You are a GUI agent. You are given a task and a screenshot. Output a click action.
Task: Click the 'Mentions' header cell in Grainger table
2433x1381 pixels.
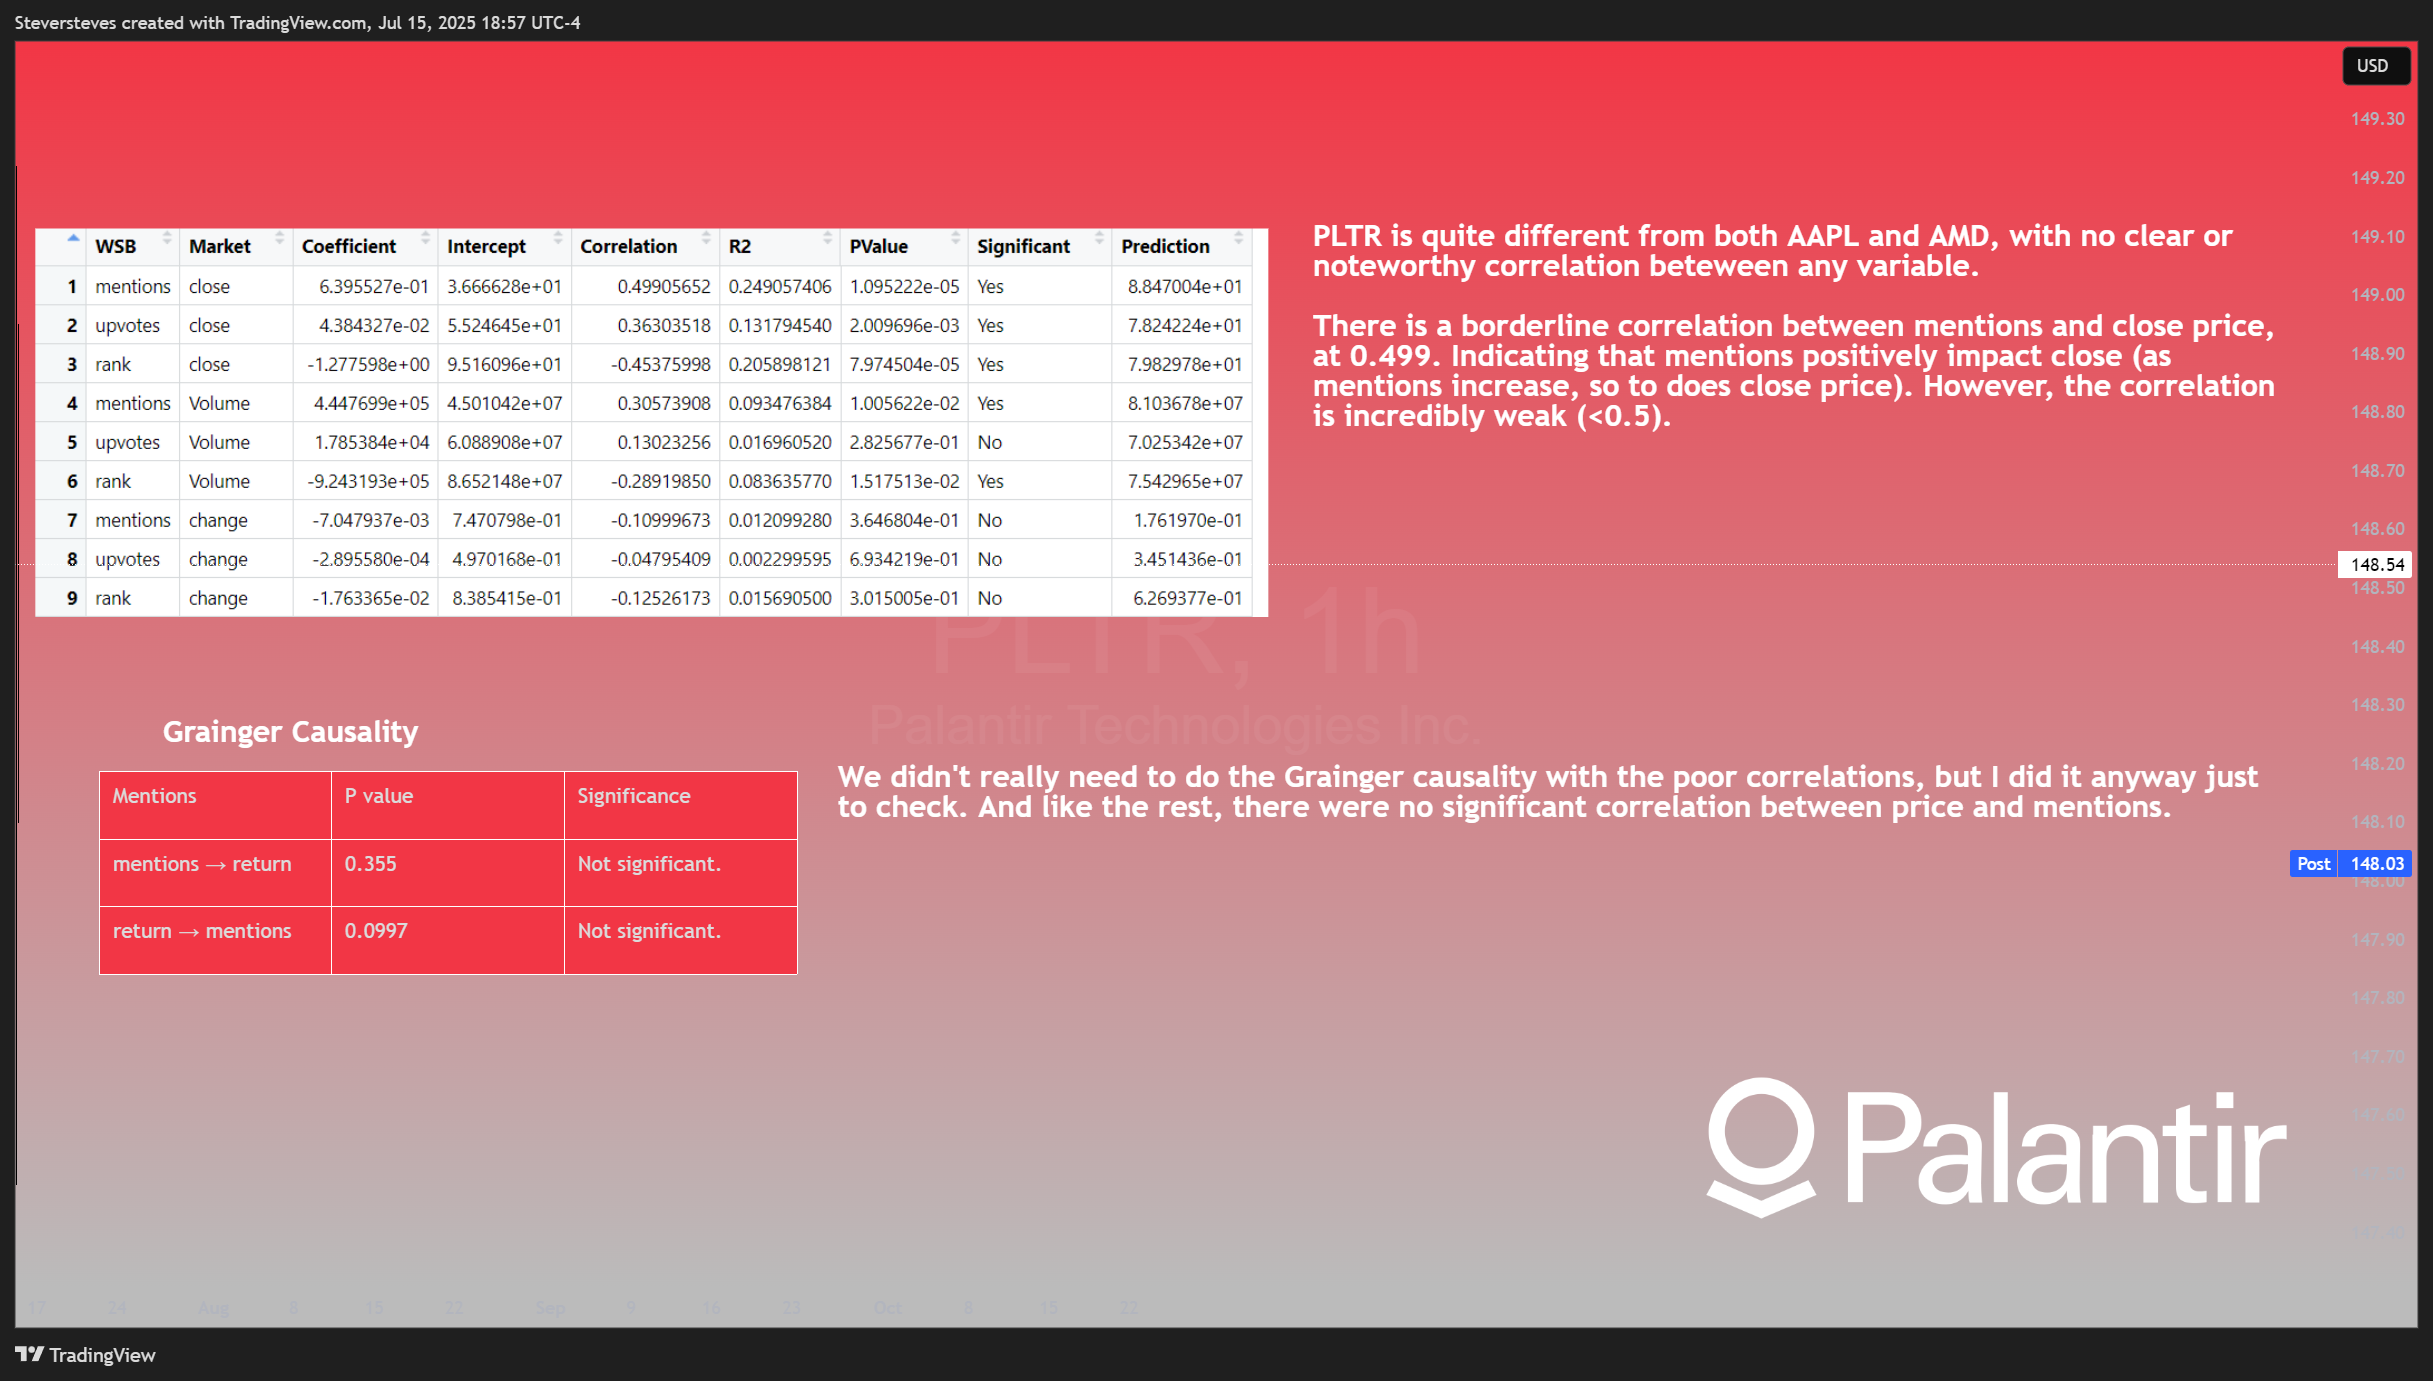click(x=215, y=805)
